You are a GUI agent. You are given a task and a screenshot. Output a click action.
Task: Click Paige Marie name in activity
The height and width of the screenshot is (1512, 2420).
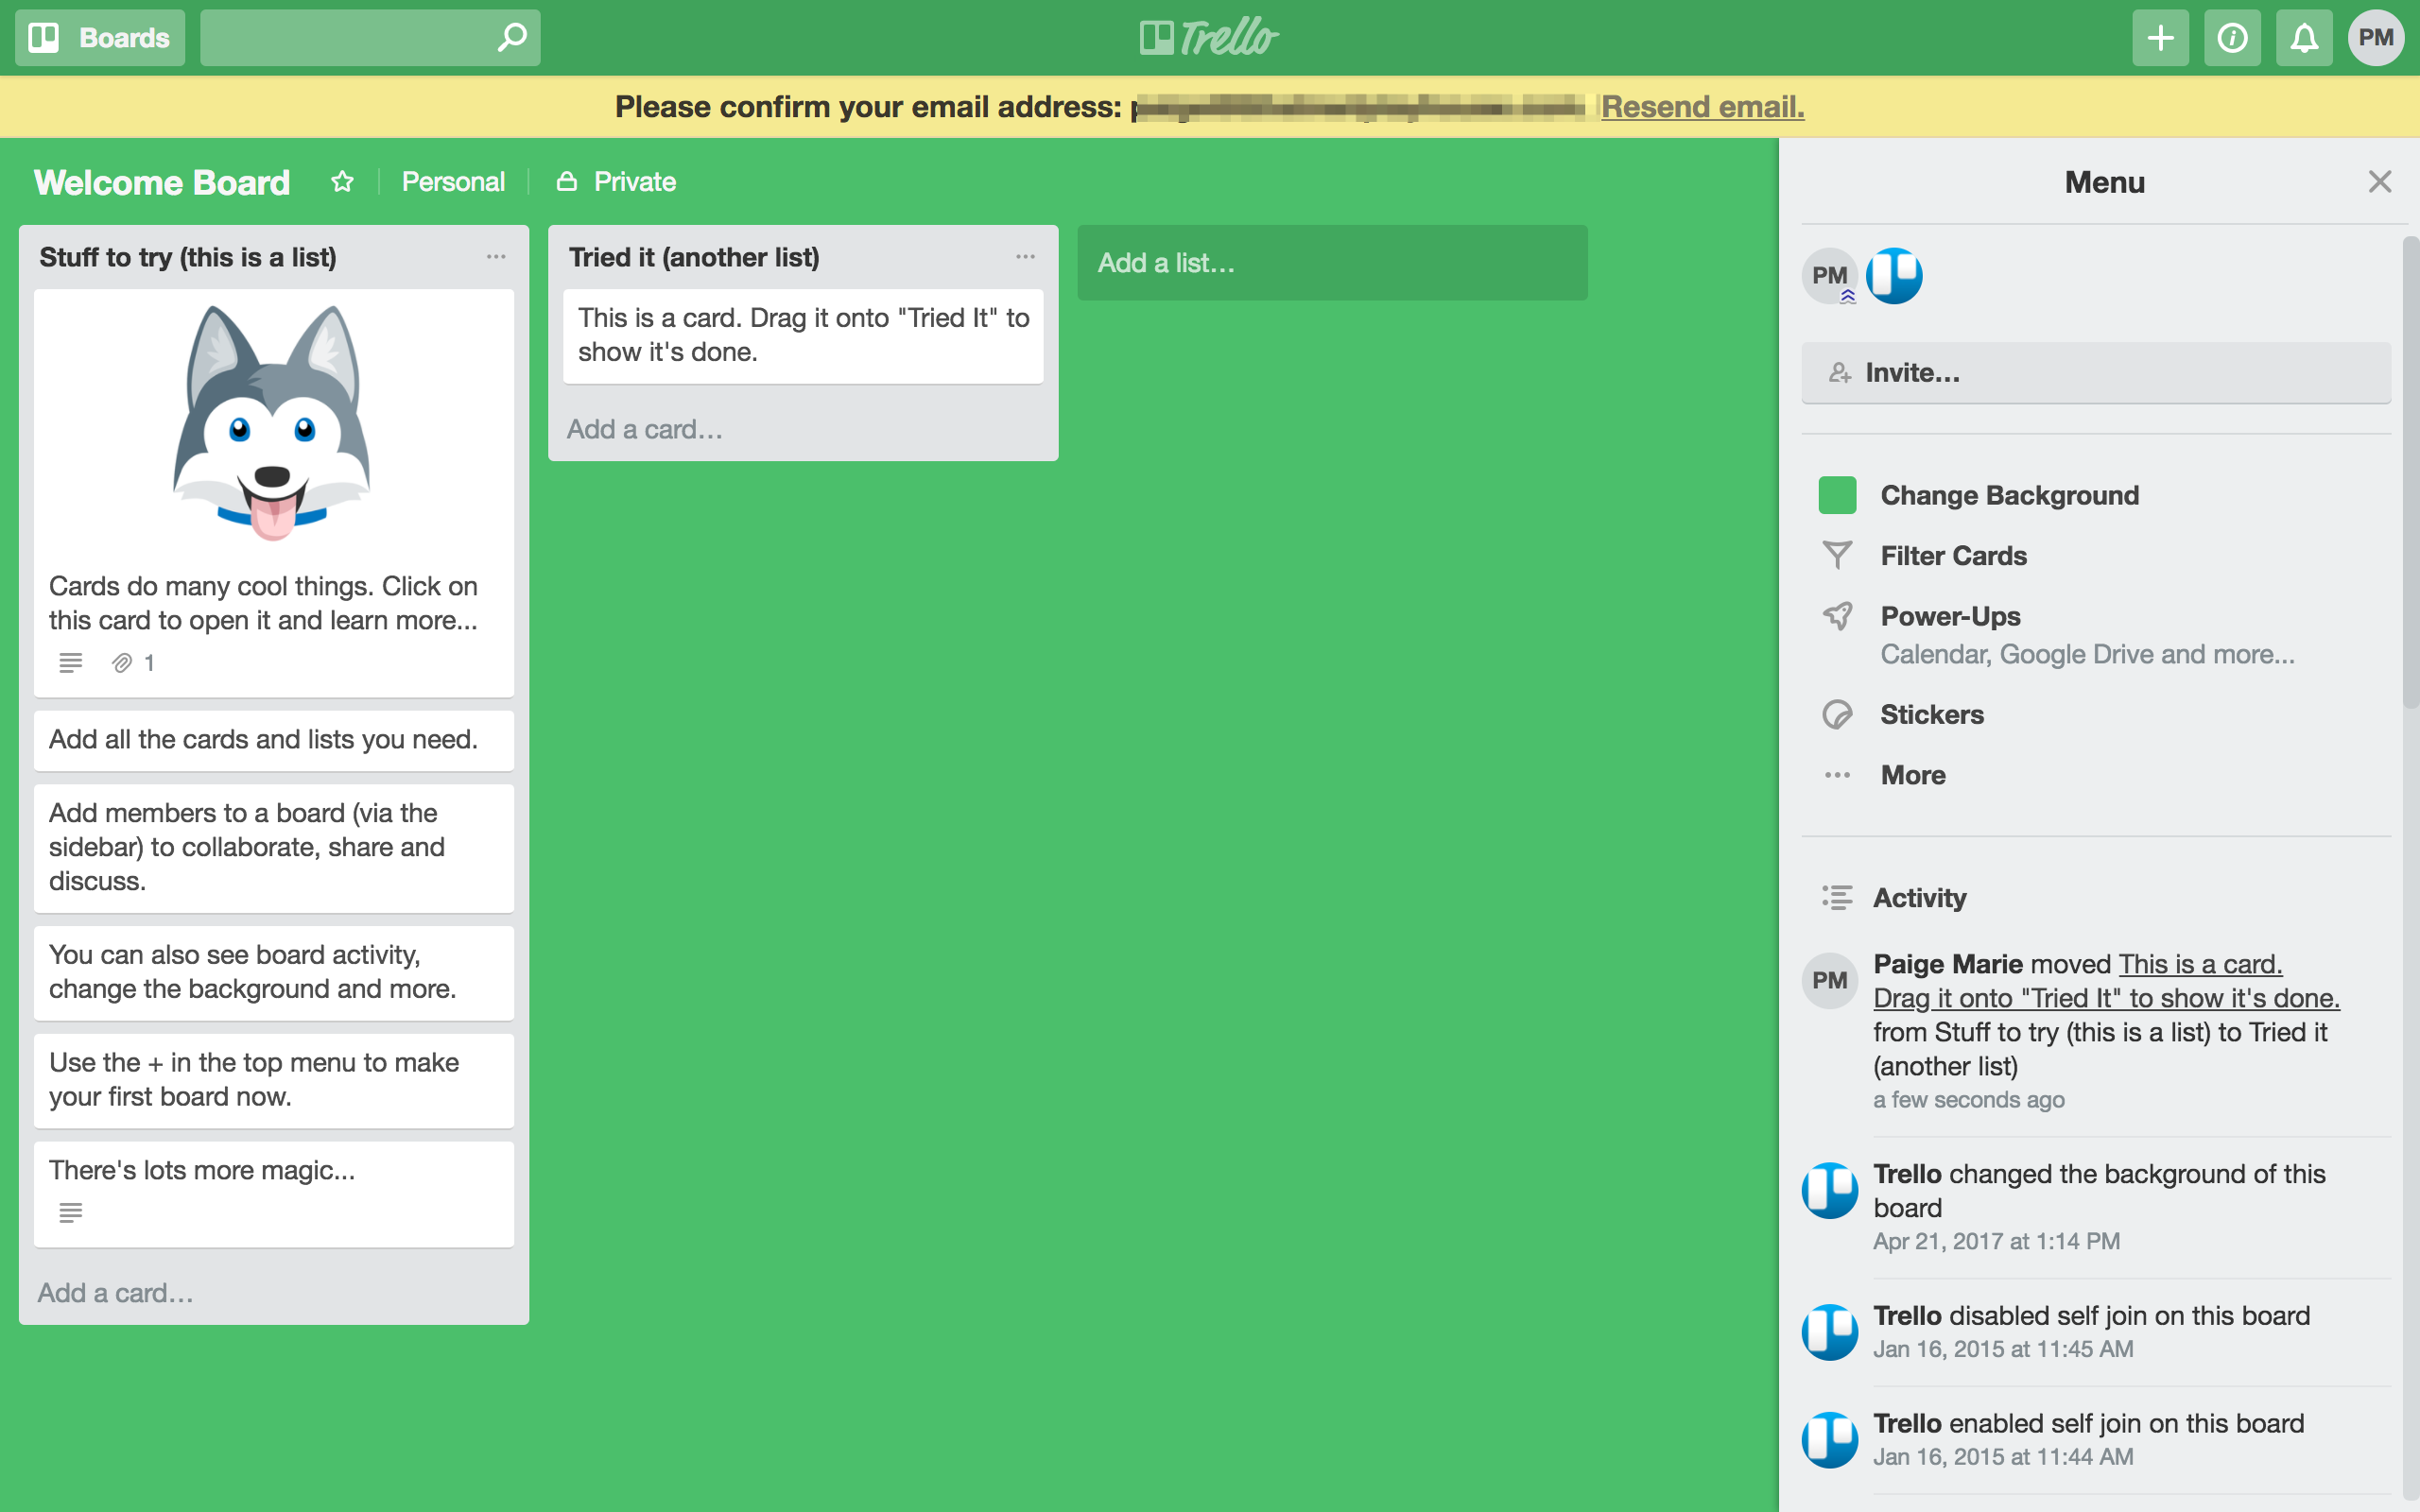pos(1947,964)
